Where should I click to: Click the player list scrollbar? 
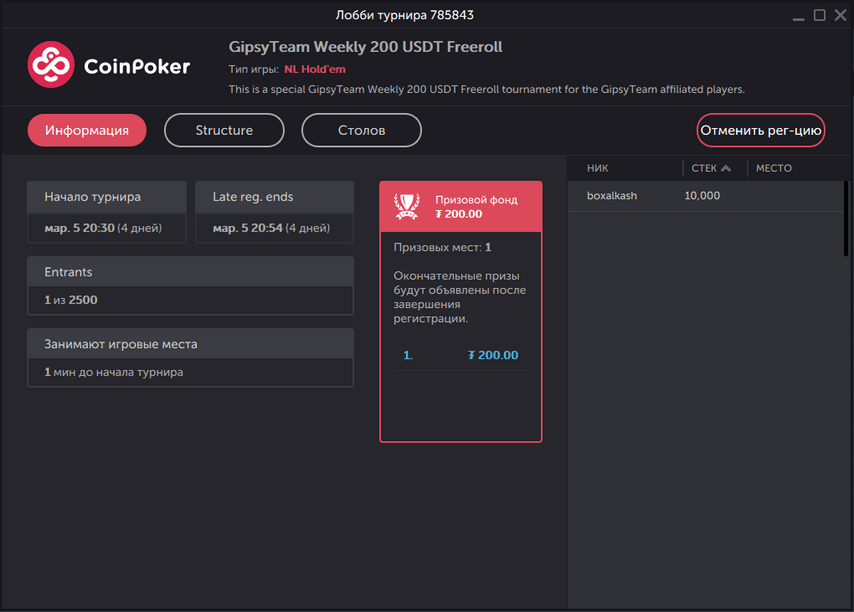click(846, 218)
